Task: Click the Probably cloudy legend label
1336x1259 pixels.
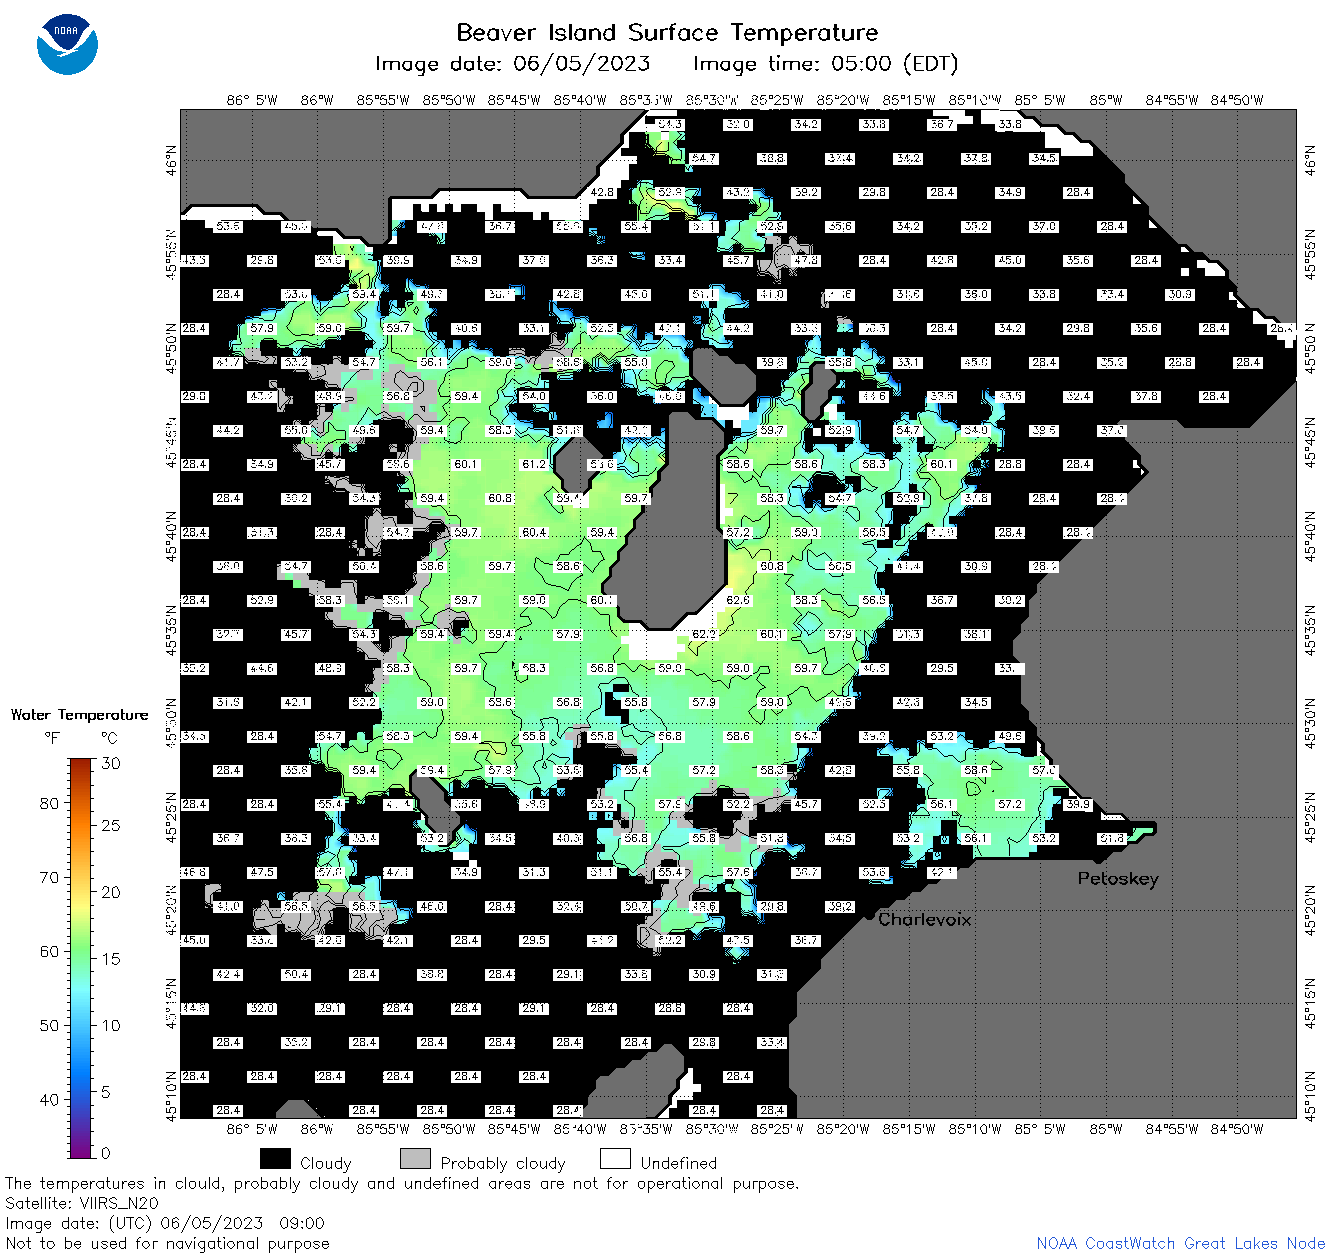Action: coord(502,1163)
